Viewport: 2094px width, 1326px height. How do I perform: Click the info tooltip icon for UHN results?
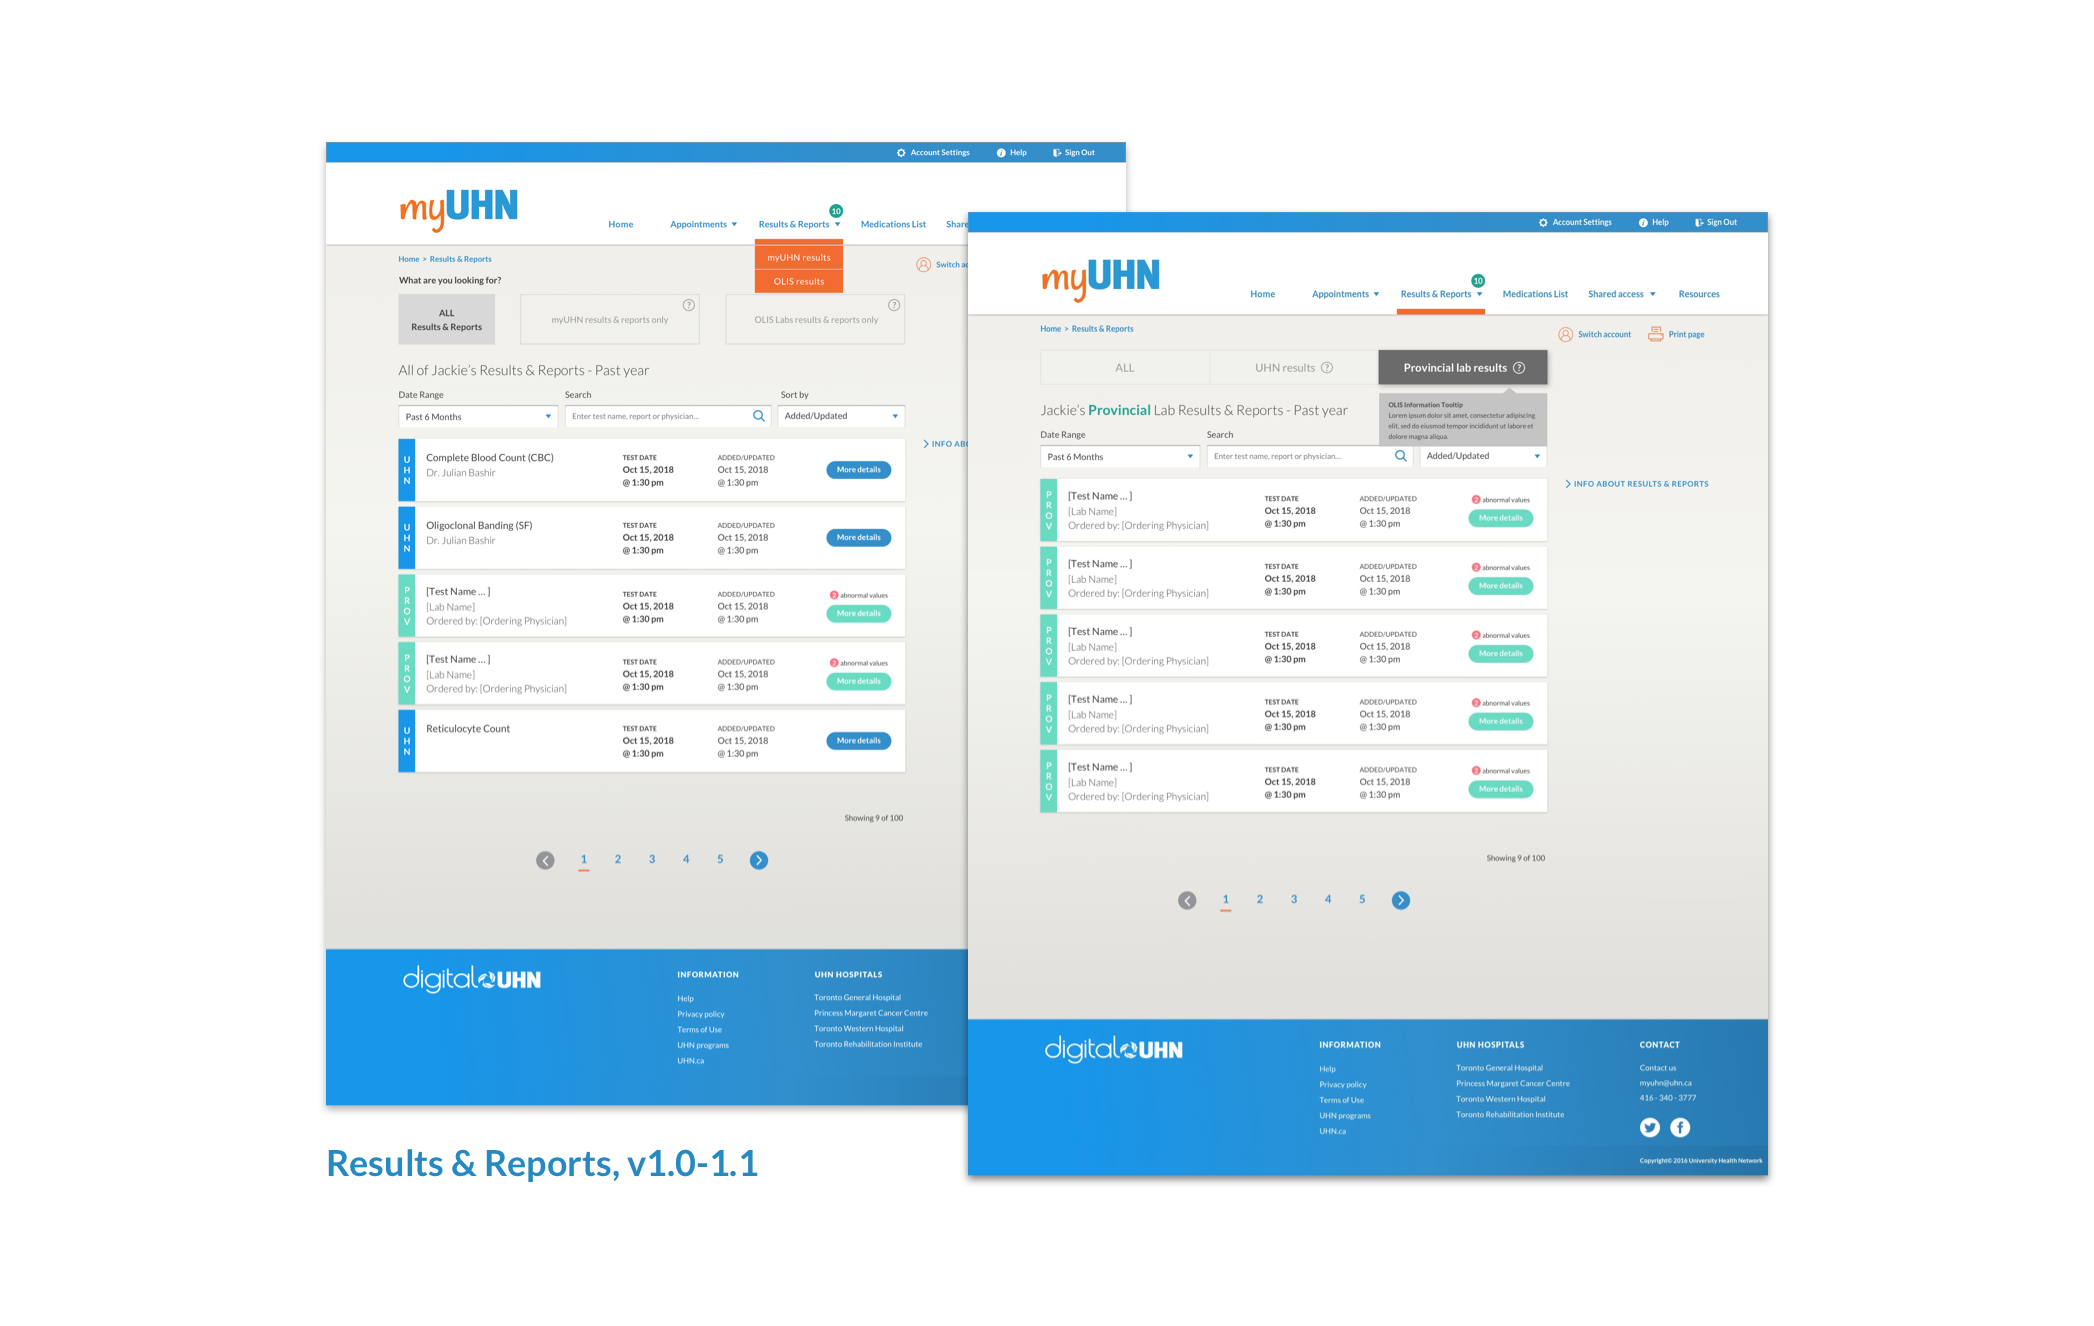pyautogui.click(x=1328, y=366)
